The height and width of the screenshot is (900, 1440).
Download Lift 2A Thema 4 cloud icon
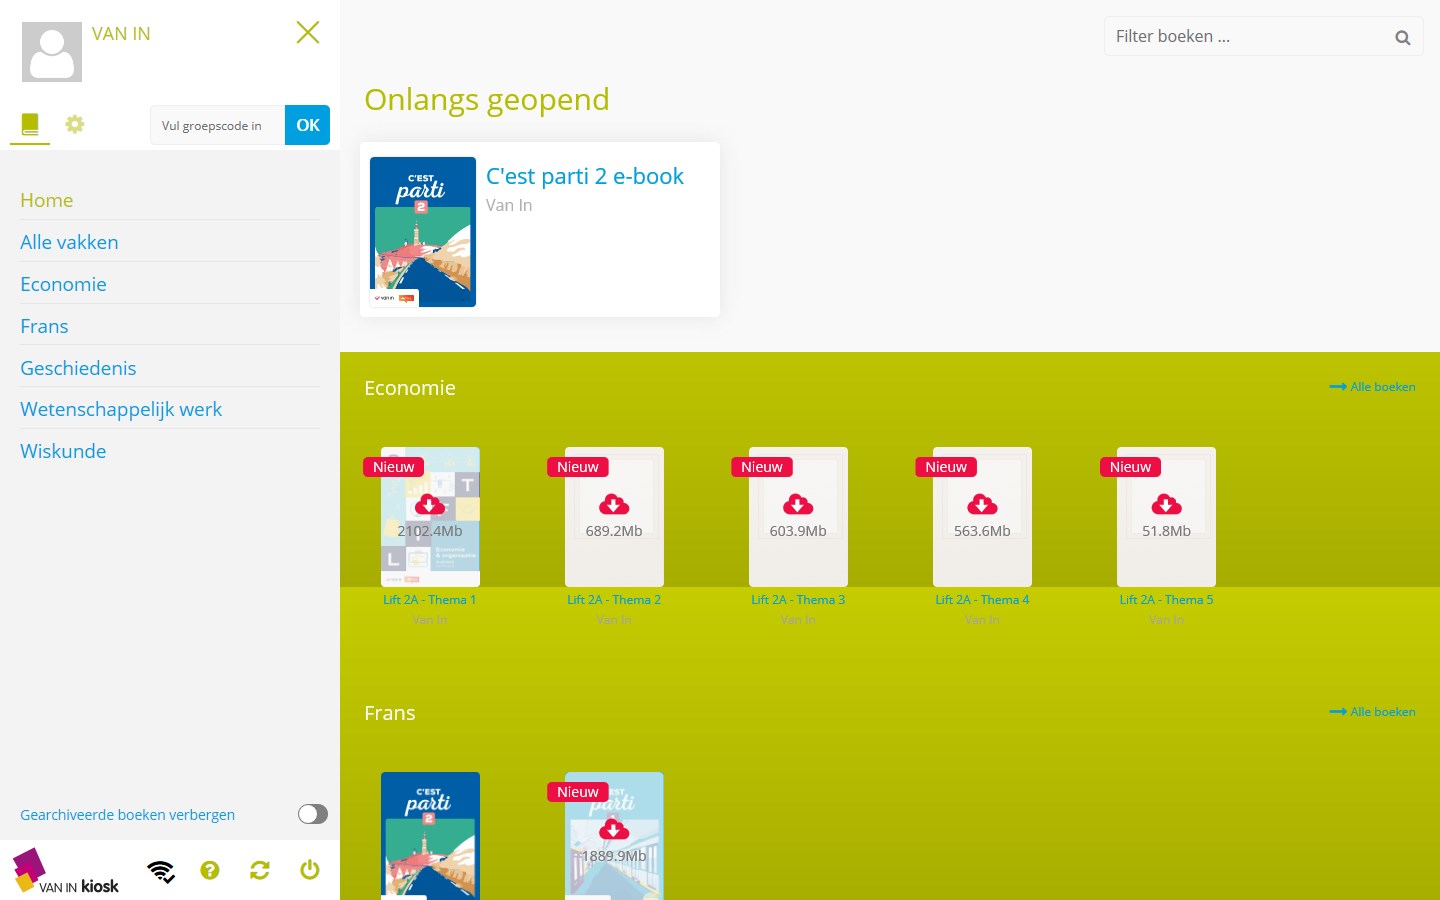pos(982,504)
